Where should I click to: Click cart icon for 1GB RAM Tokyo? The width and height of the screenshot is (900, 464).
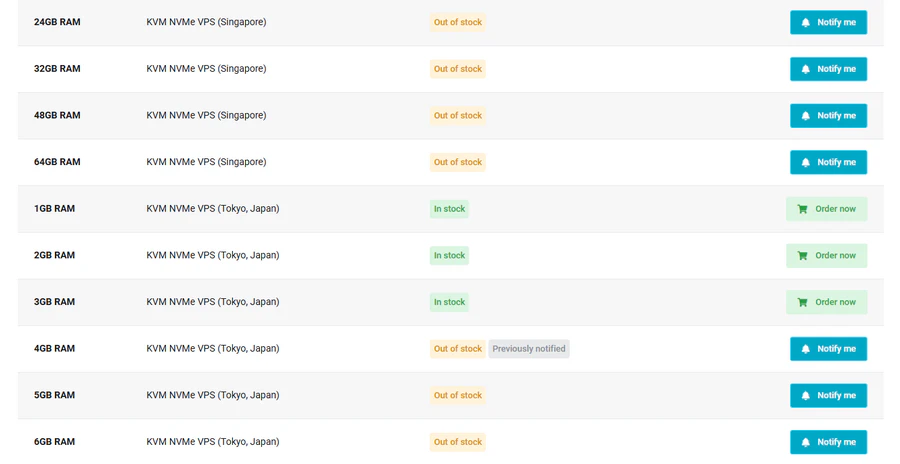click(803, 209)
